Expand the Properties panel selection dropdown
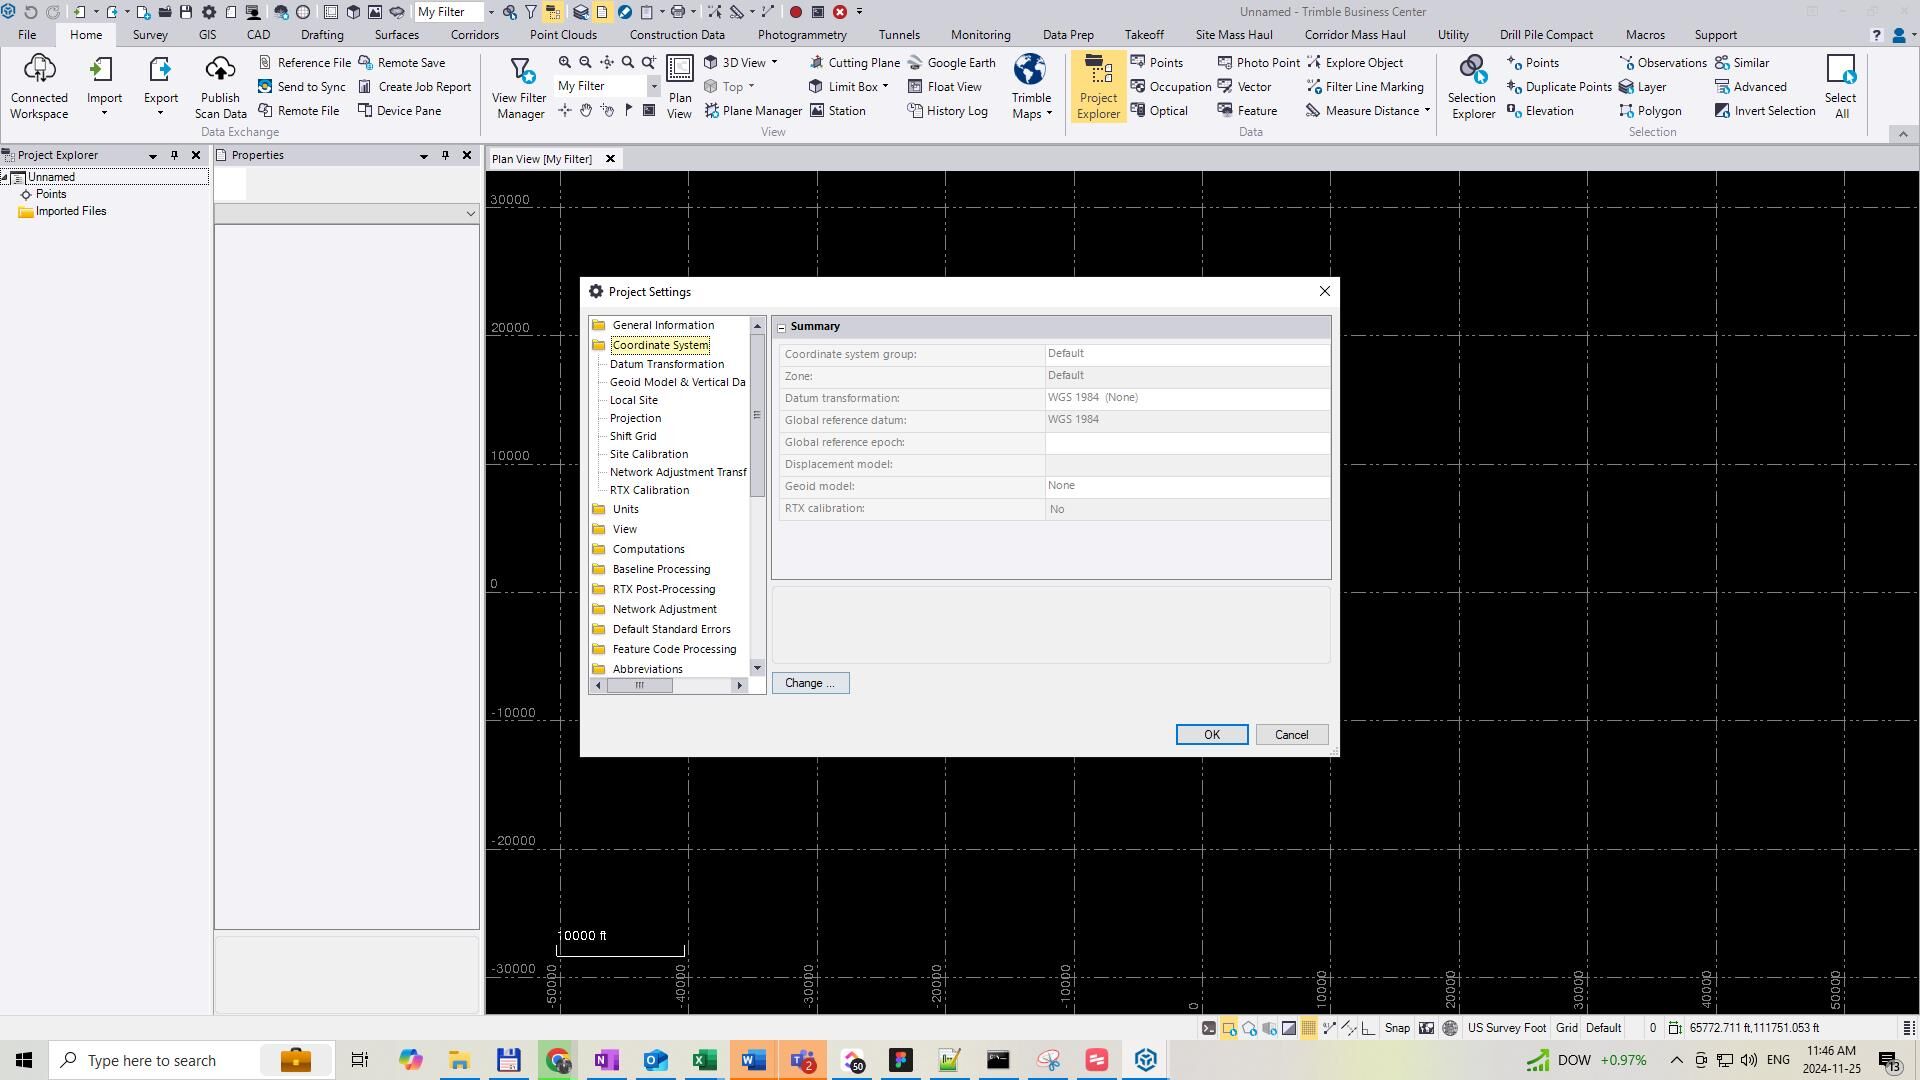The height and width of the screenshot is (1080, 1920). pos(470,213)
